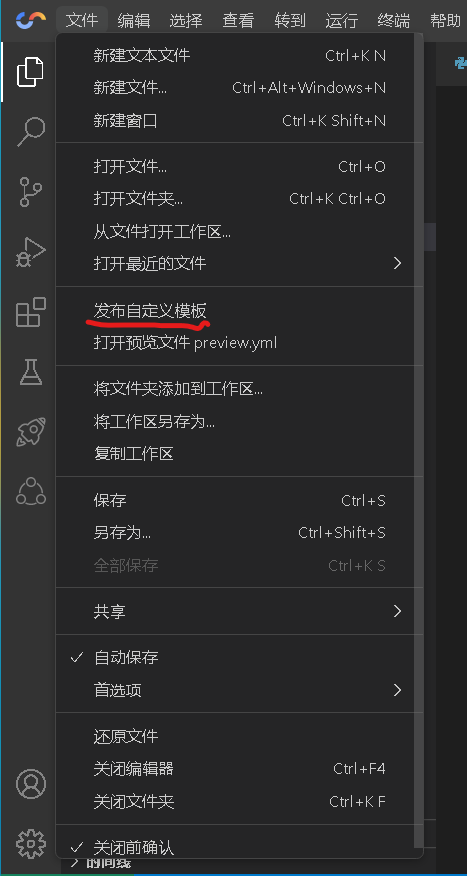Screen dimensions: 467x876
Task: Open the Run and Debug icon
Action: [30, 252]
